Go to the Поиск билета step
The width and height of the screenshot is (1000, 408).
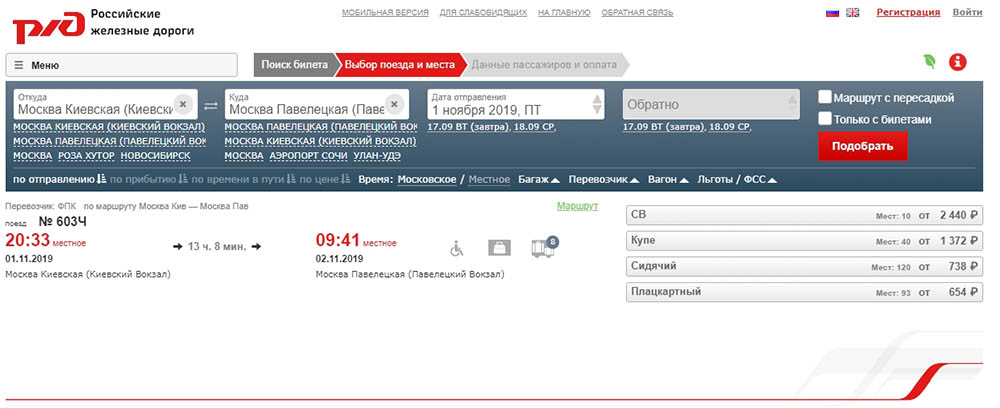coord(294,65)
